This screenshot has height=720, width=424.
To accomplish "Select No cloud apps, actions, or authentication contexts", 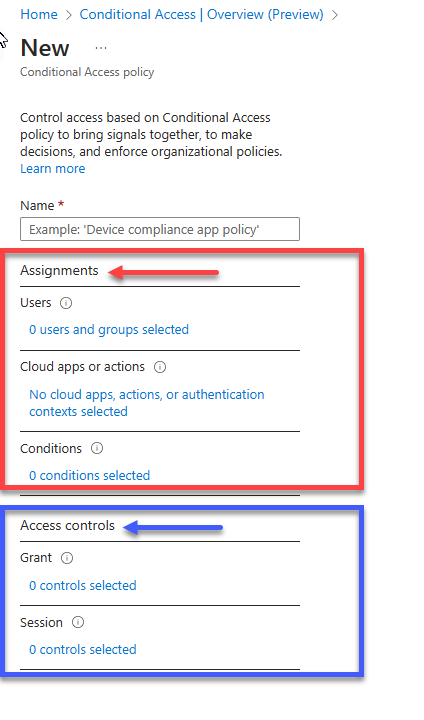I will coord(147,403).
